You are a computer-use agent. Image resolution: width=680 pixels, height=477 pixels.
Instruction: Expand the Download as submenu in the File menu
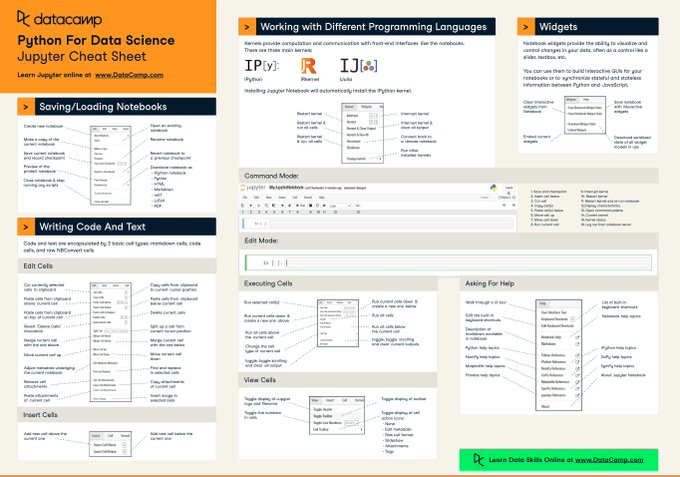coord(111,185)
